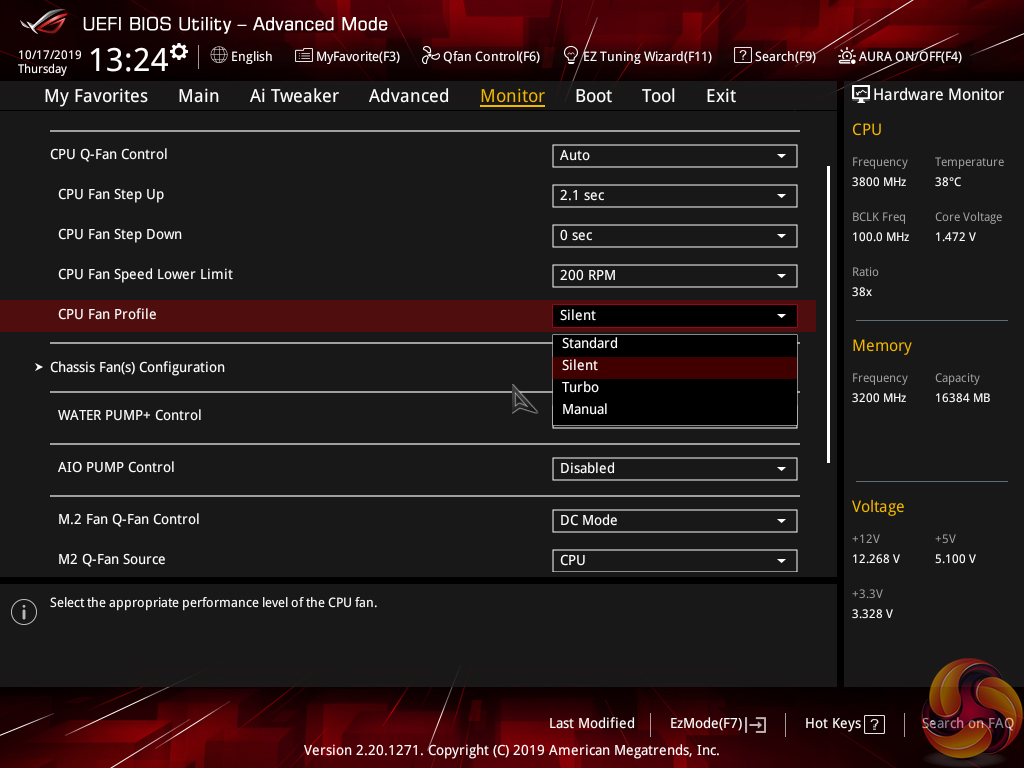The height and width of the screenshot is (768, 1024).
Task: Open the My Favorites tab
Action: coord(96,96)
